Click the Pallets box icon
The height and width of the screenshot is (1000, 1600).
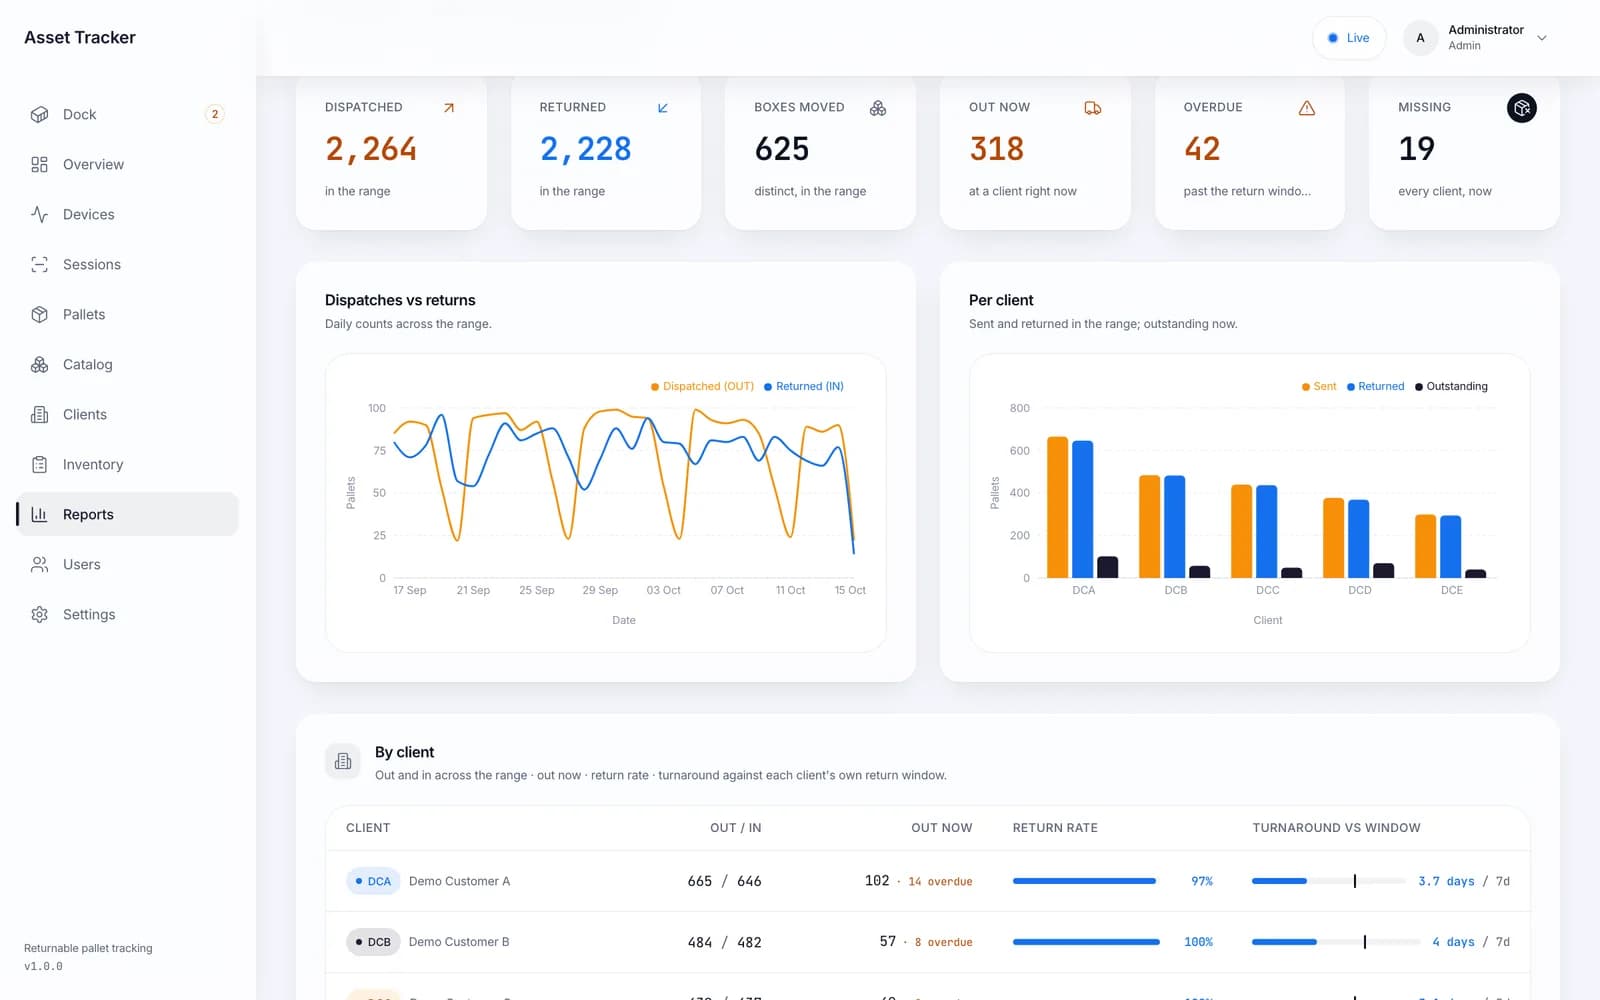39,314
